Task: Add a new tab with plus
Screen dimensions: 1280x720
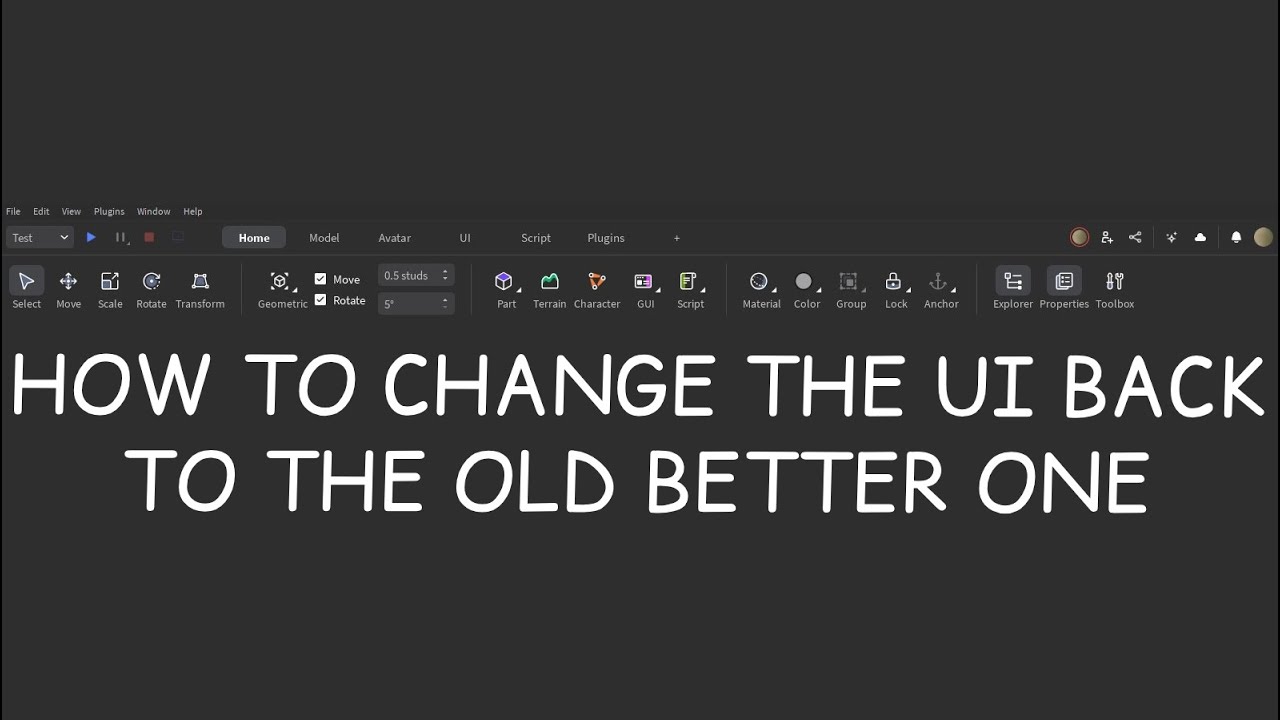Action: tap(677, 238)
